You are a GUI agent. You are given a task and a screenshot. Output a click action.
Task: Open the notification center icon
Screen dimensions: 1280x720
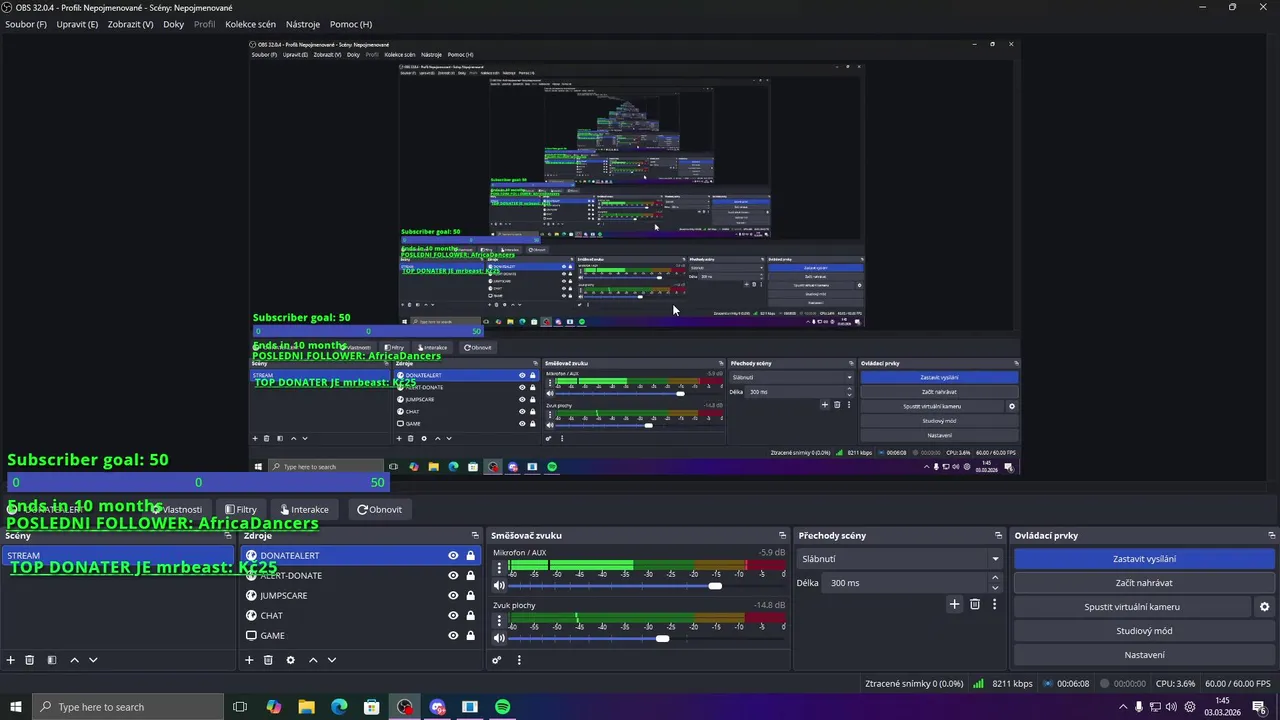[x=1259, y=707]
